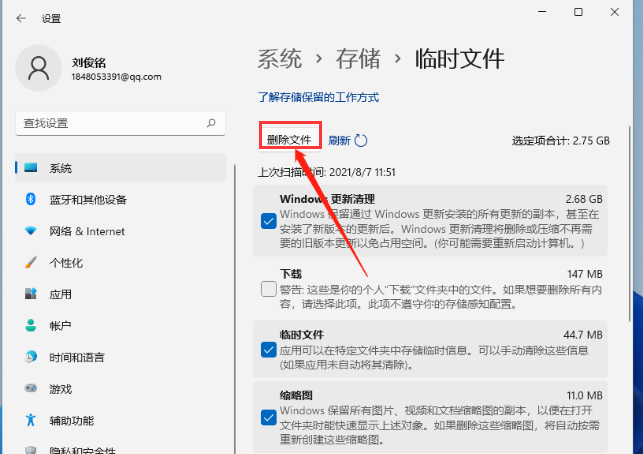Open the Accounts (帐户) person icon

coord(30,326)
